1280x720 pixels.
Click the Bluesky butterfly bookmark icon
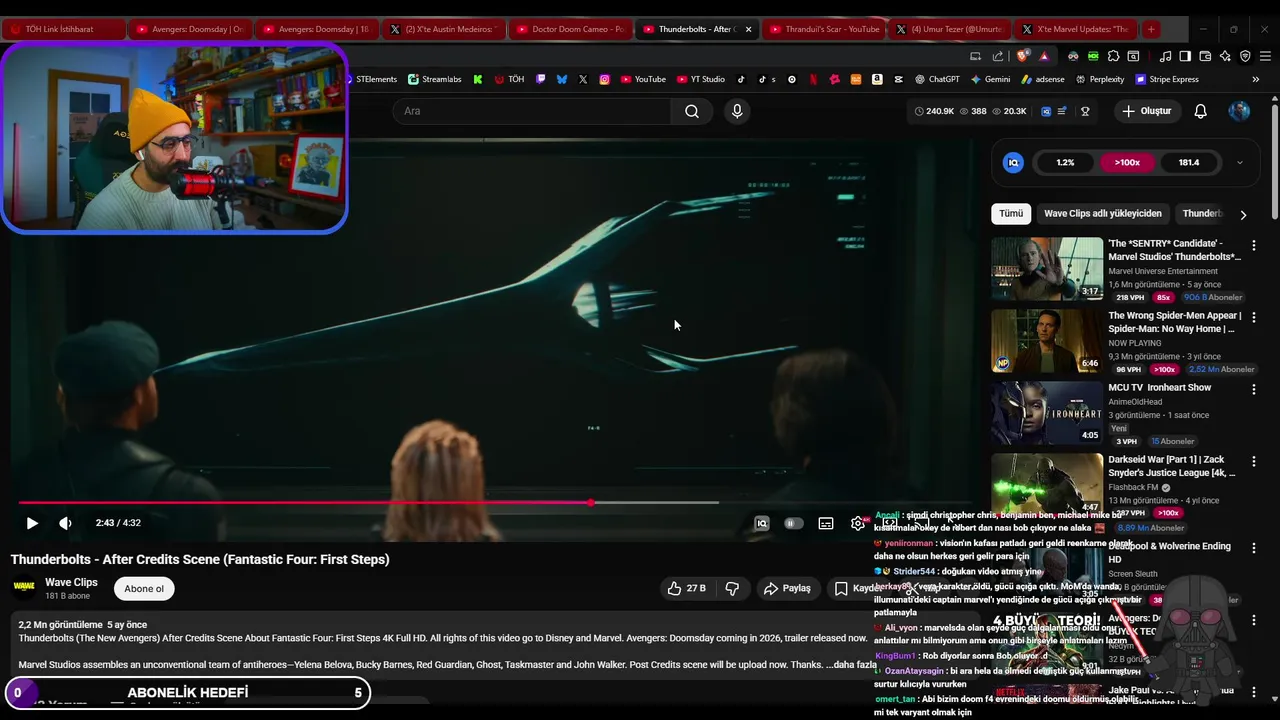click(x=562, y=79)
